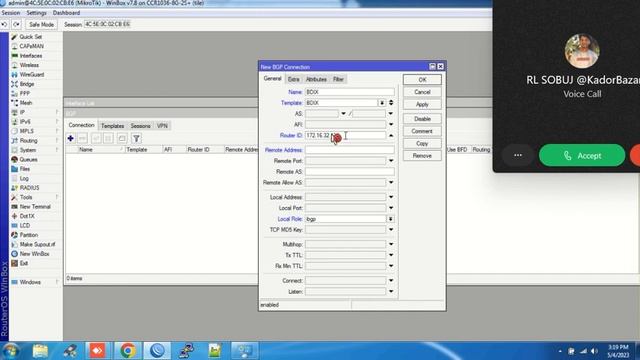
Task: Click OK in New BGP Connection
Action: tap(422, 80)
